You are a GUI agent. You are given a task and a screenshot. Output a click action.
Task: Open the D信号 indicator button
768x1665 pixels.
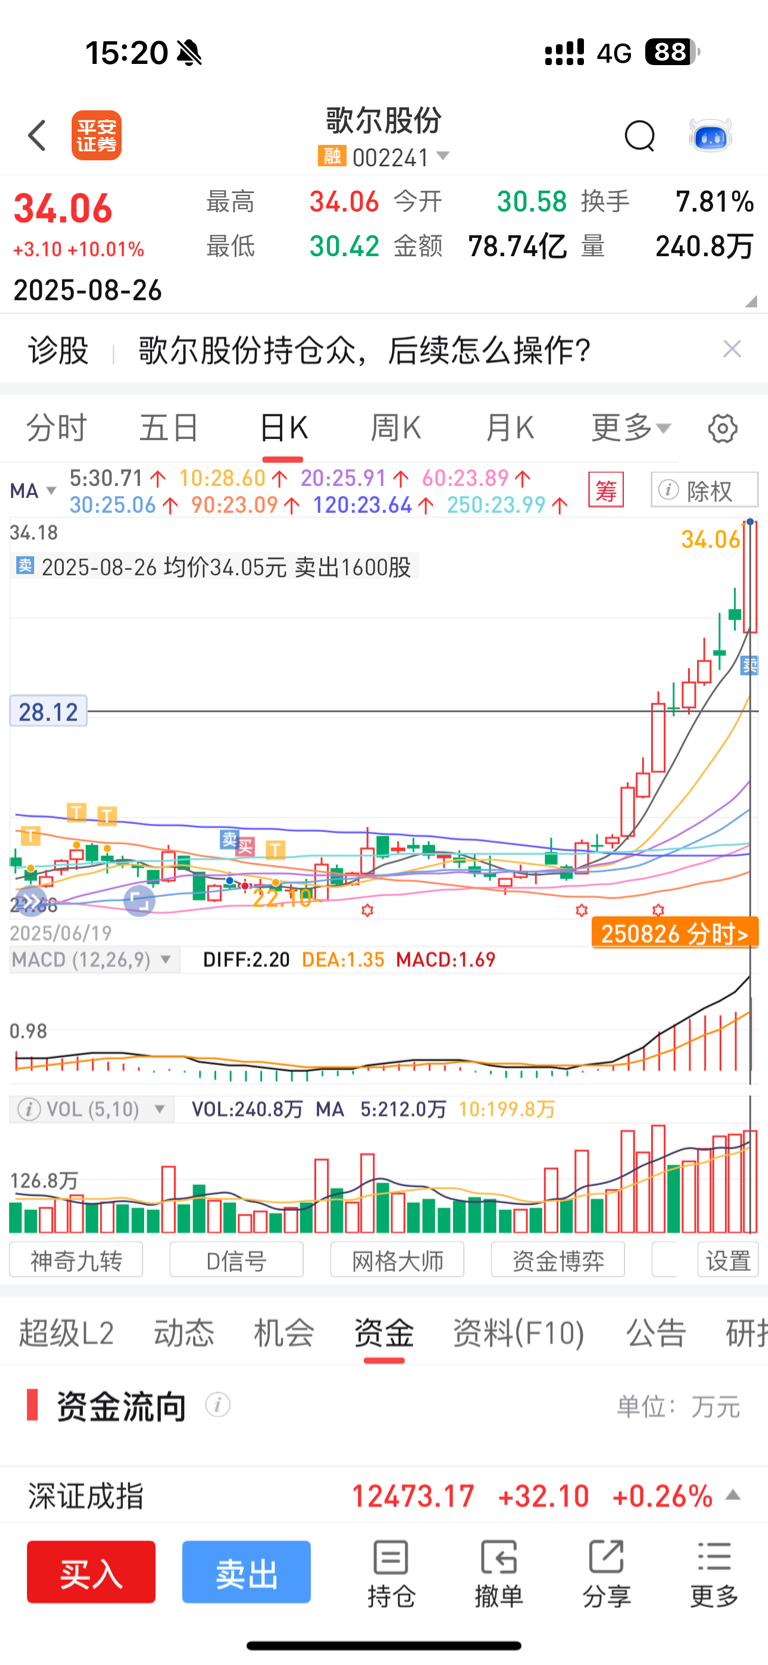point(236,1260)
